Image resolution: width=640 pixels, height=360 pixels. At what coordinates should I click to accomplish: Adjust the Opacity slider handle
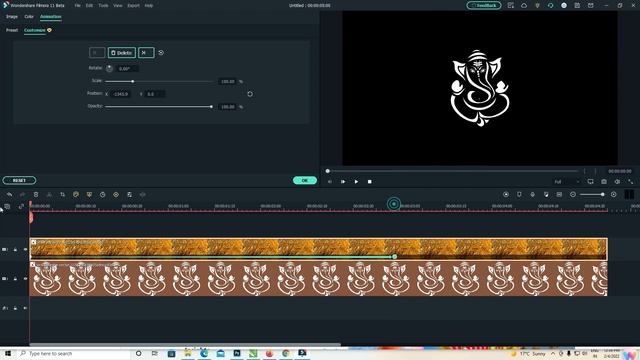pos(211,107)
